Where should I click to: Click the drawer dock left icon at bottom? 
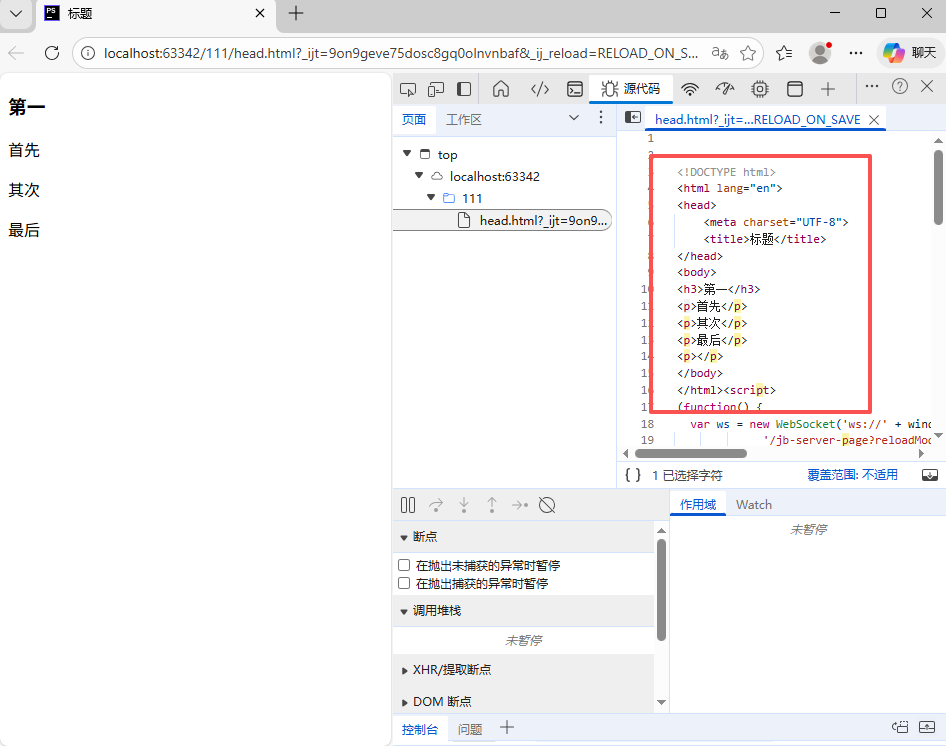click(x=900, y=727)
